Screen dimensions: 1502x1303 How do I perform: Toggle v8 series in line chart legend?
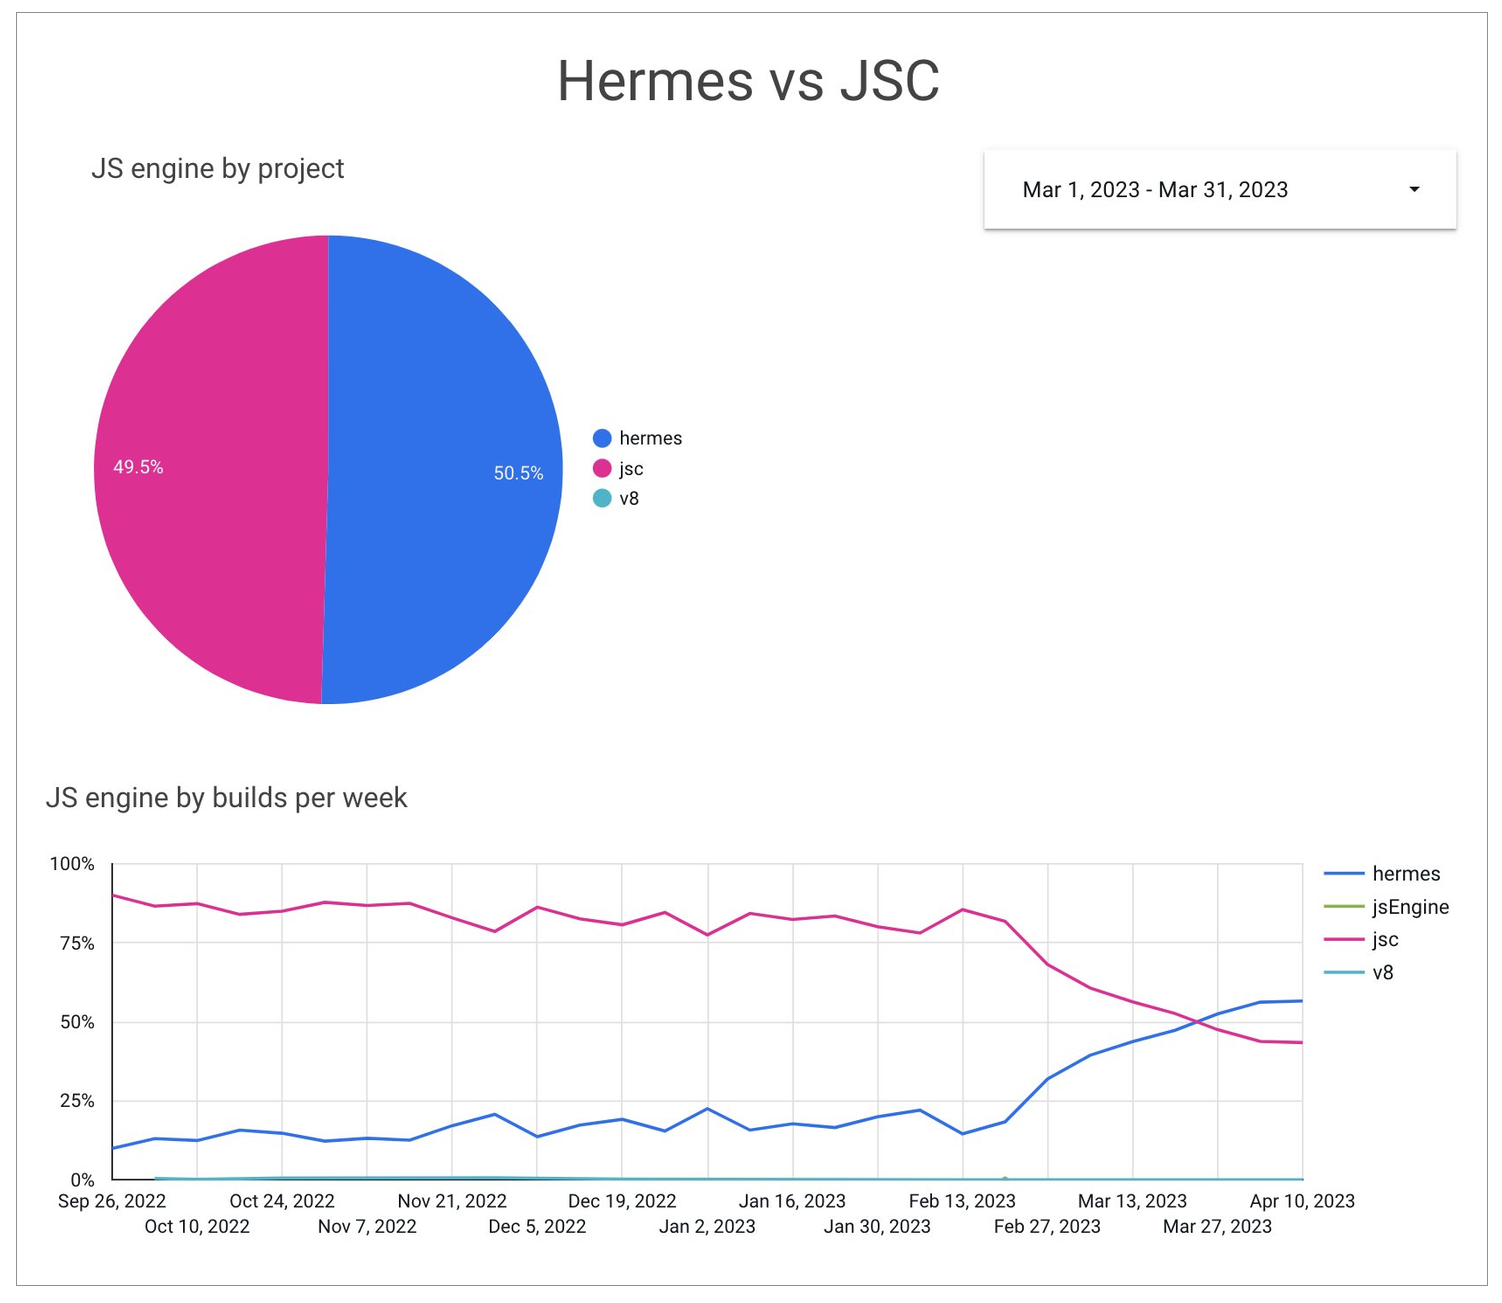(1382, 972)
